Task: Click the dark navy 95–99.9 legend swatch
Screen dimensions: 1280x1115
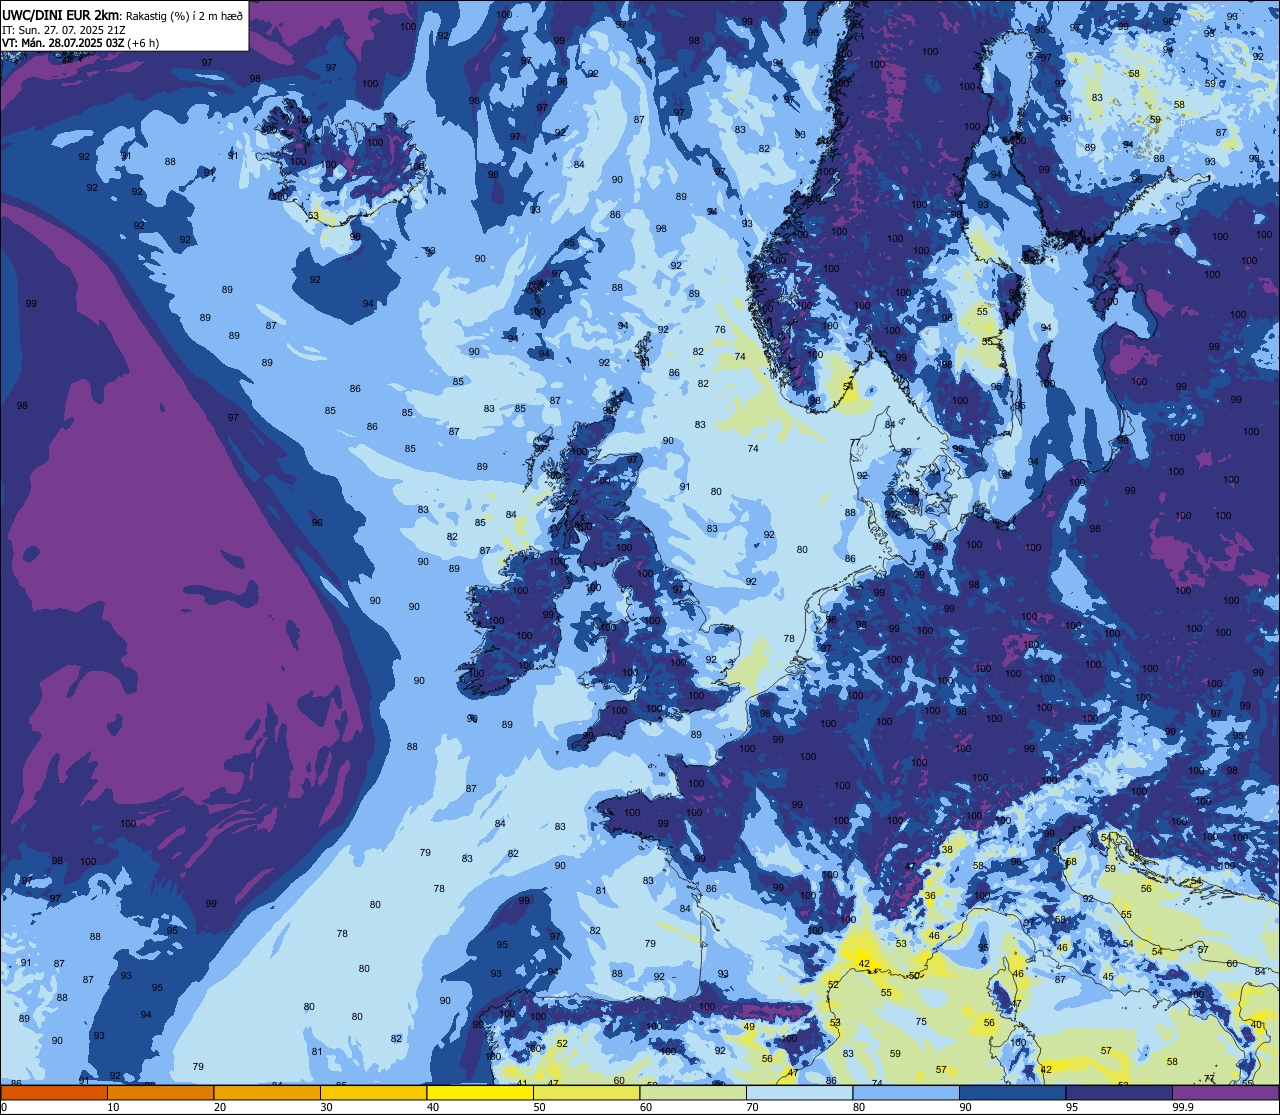Action: pos(1119,1093)
